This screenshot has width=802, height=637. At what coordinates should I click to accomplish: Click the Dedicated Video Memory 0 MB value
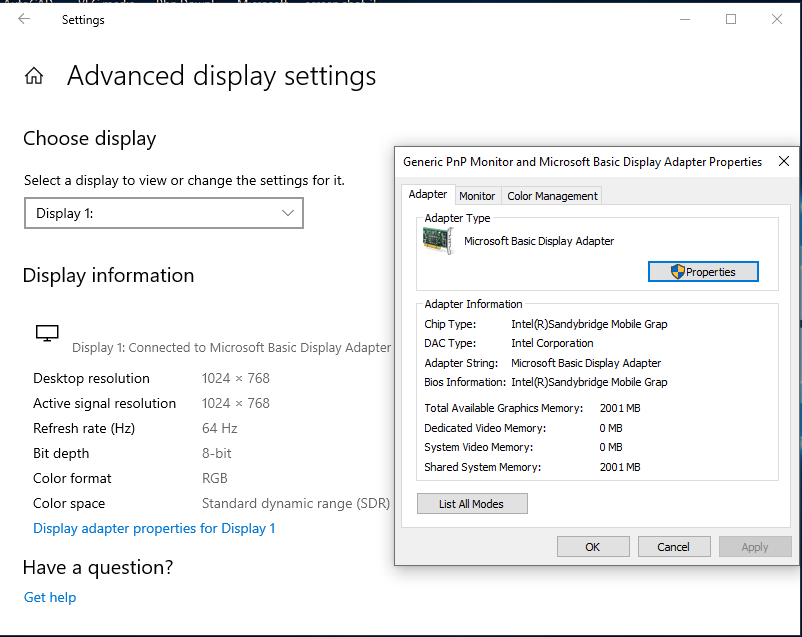[611, 428]
